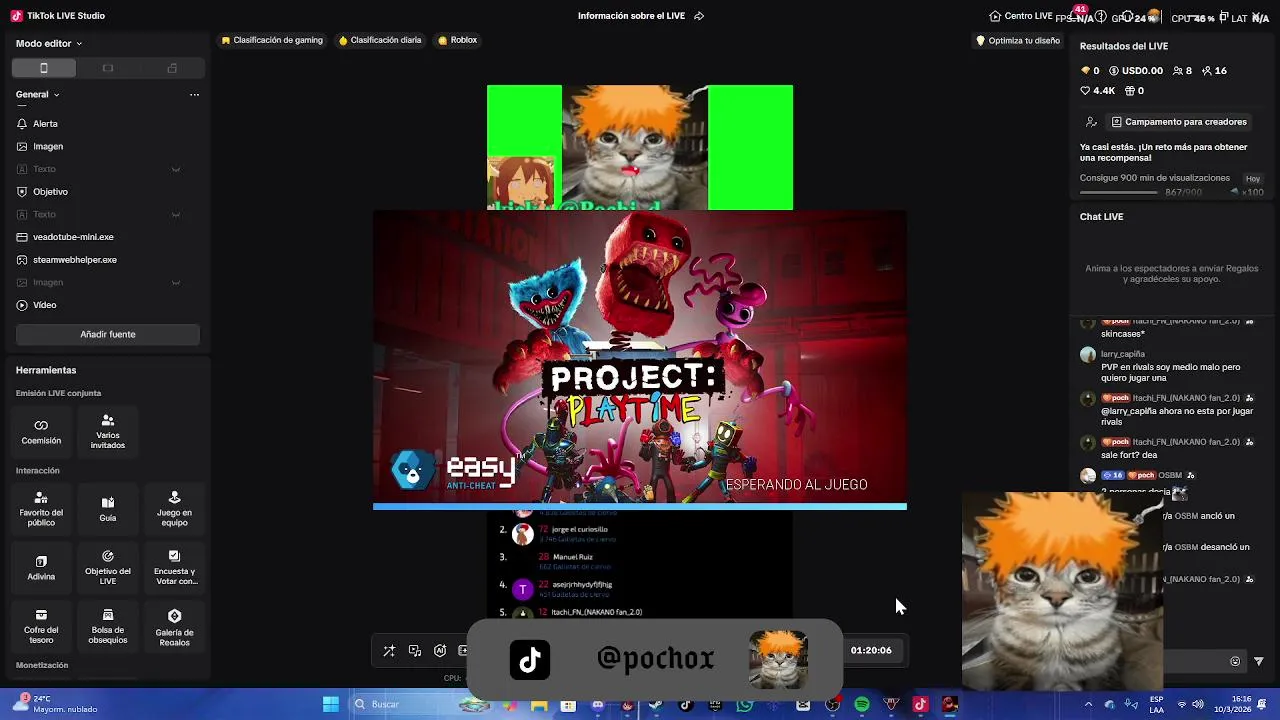Open Favorito del público tool

point(41,510)
